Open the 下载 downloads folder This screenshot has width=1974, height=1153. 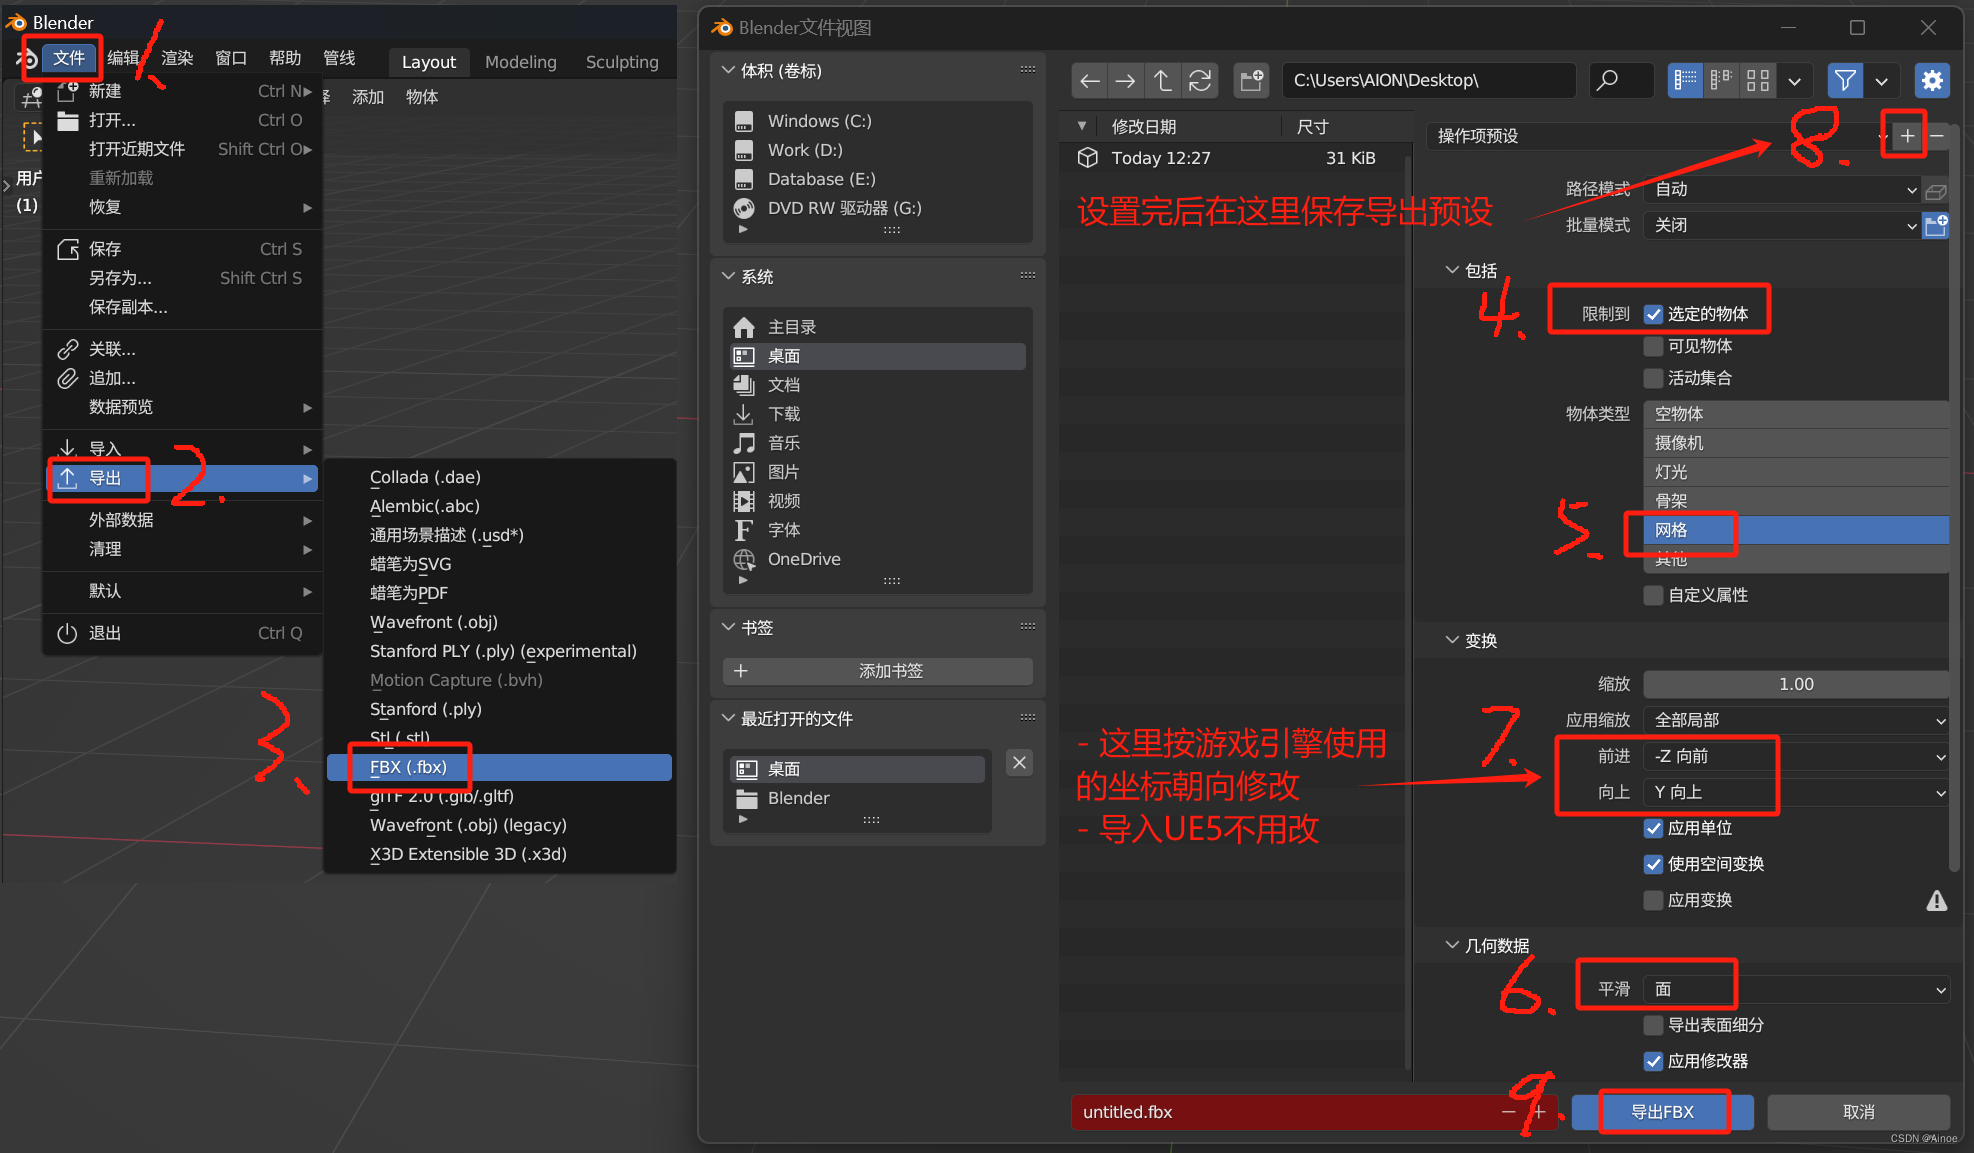[x=880, y=414]
